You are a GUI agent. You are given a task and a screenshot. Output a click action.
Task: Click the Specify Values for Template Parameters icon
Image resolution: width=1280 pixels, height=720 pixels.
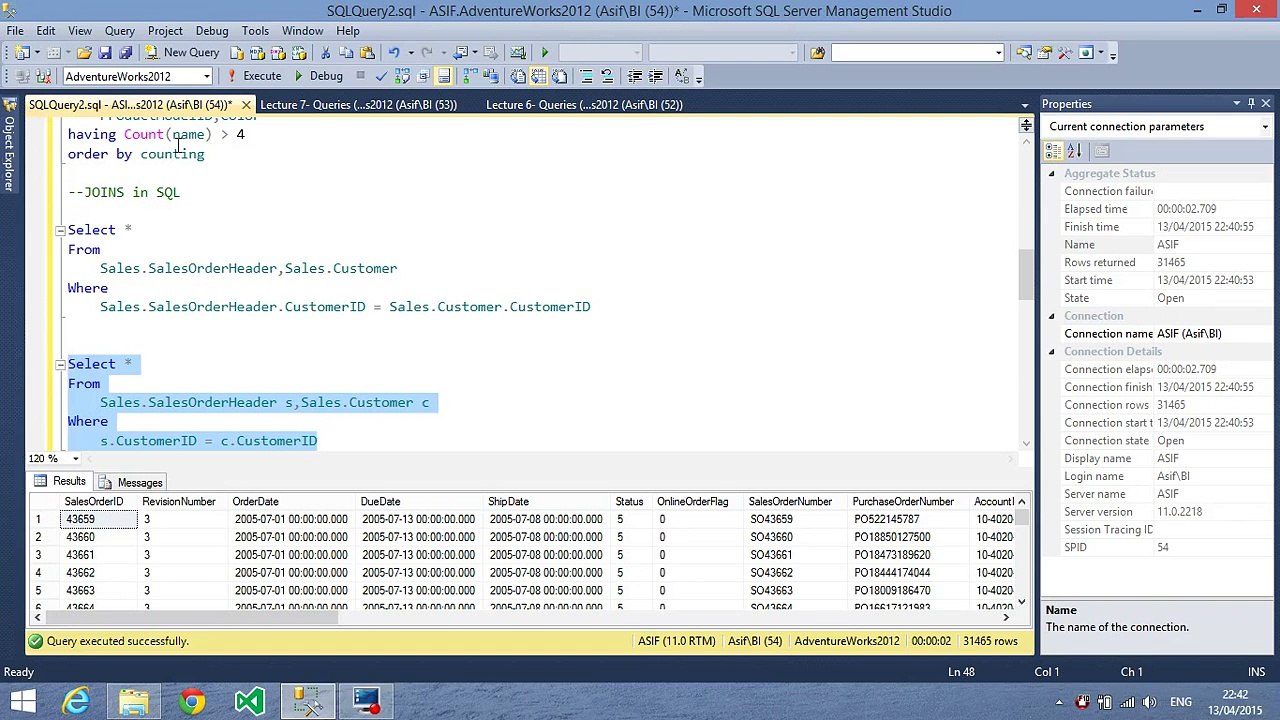click(x=682, y=76)
